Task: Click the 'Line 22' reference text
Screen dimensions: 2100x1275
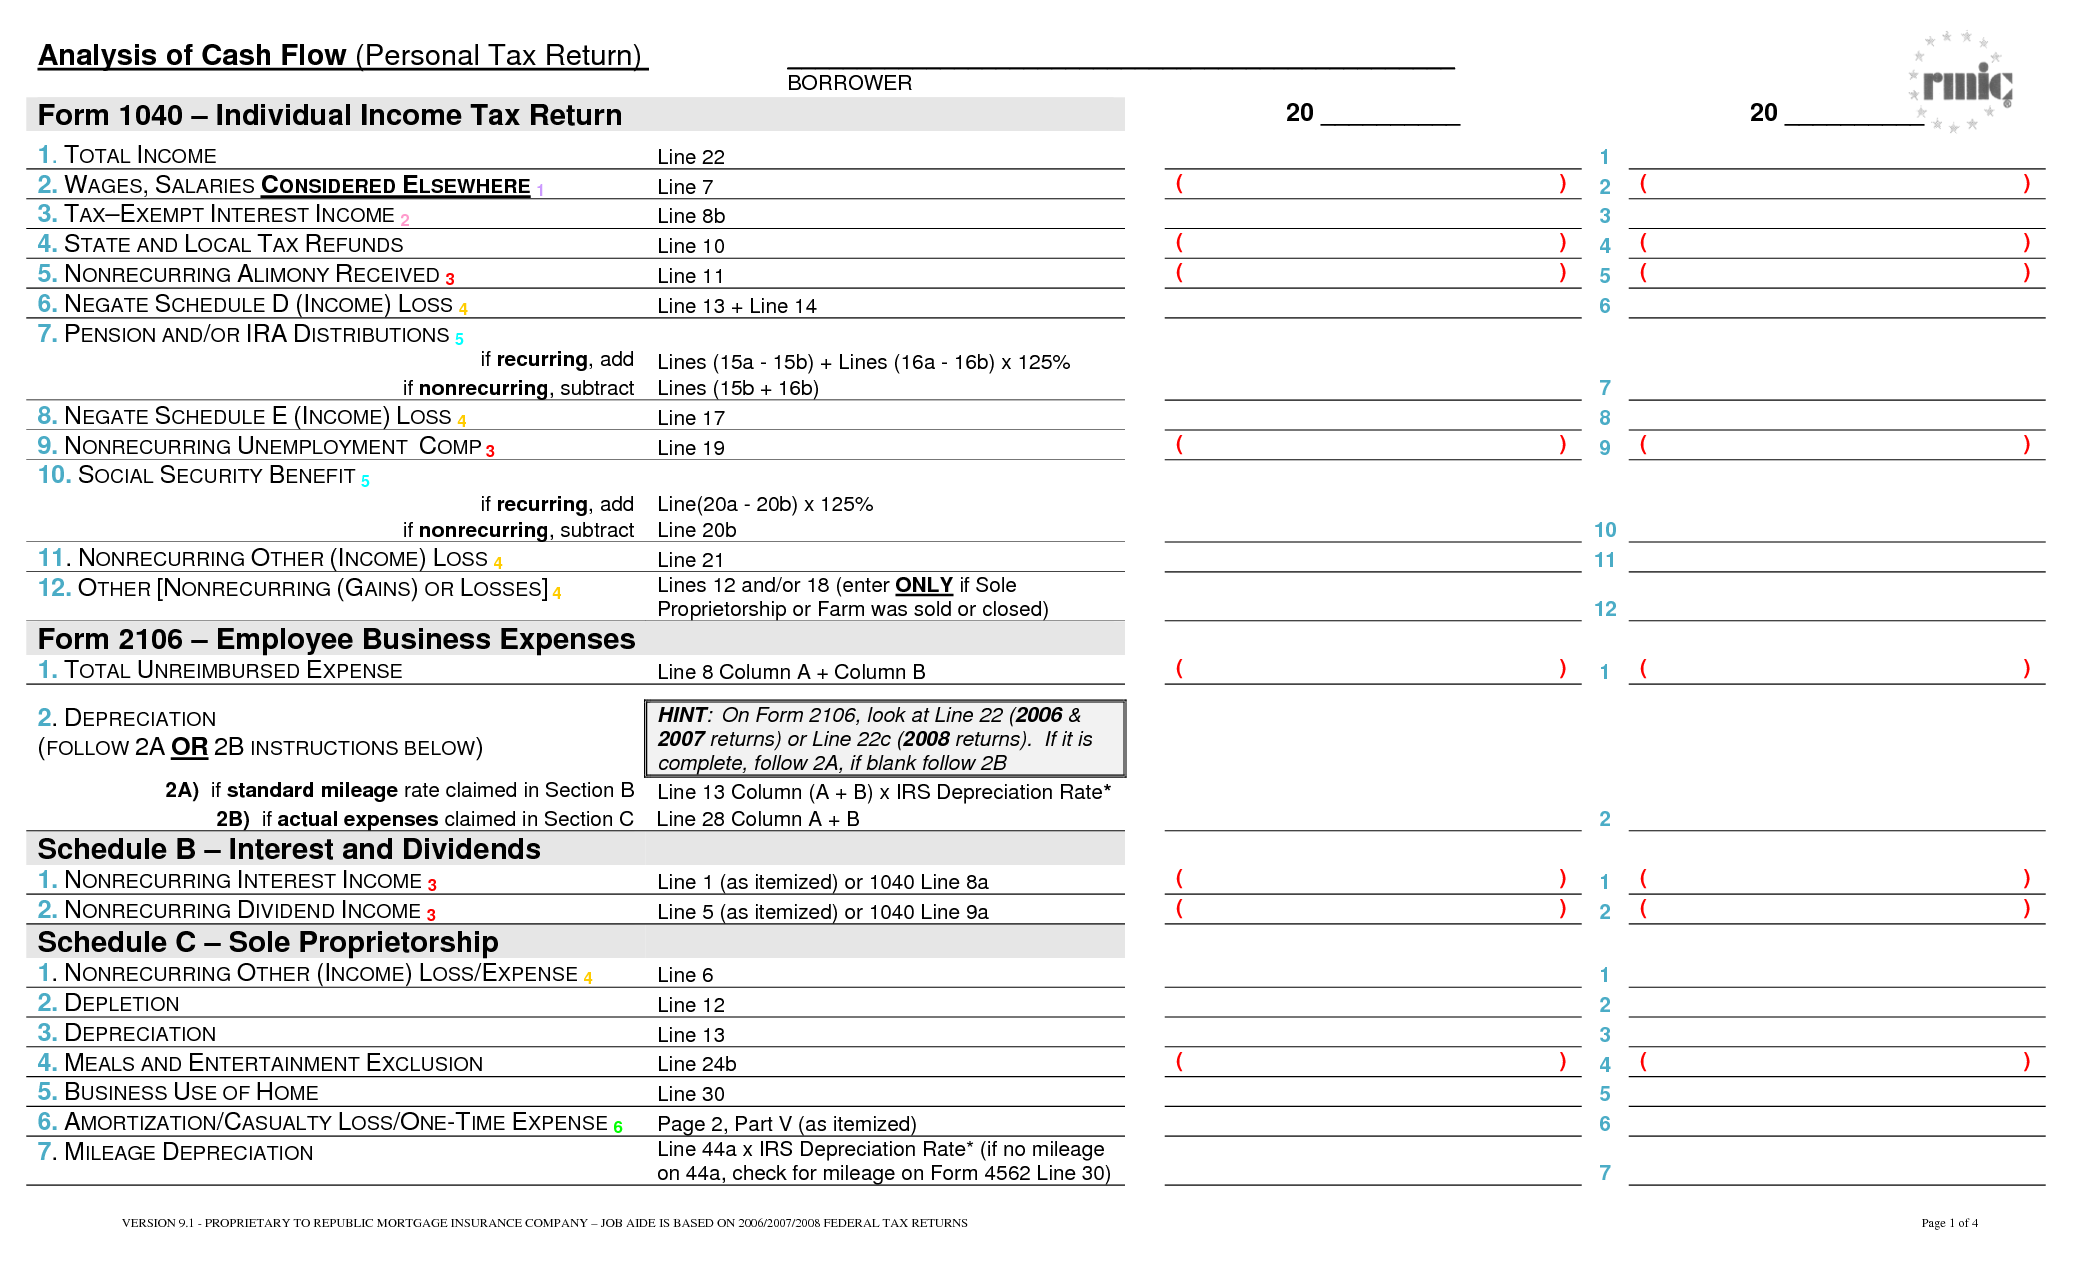Action: (x=691, y=157)
